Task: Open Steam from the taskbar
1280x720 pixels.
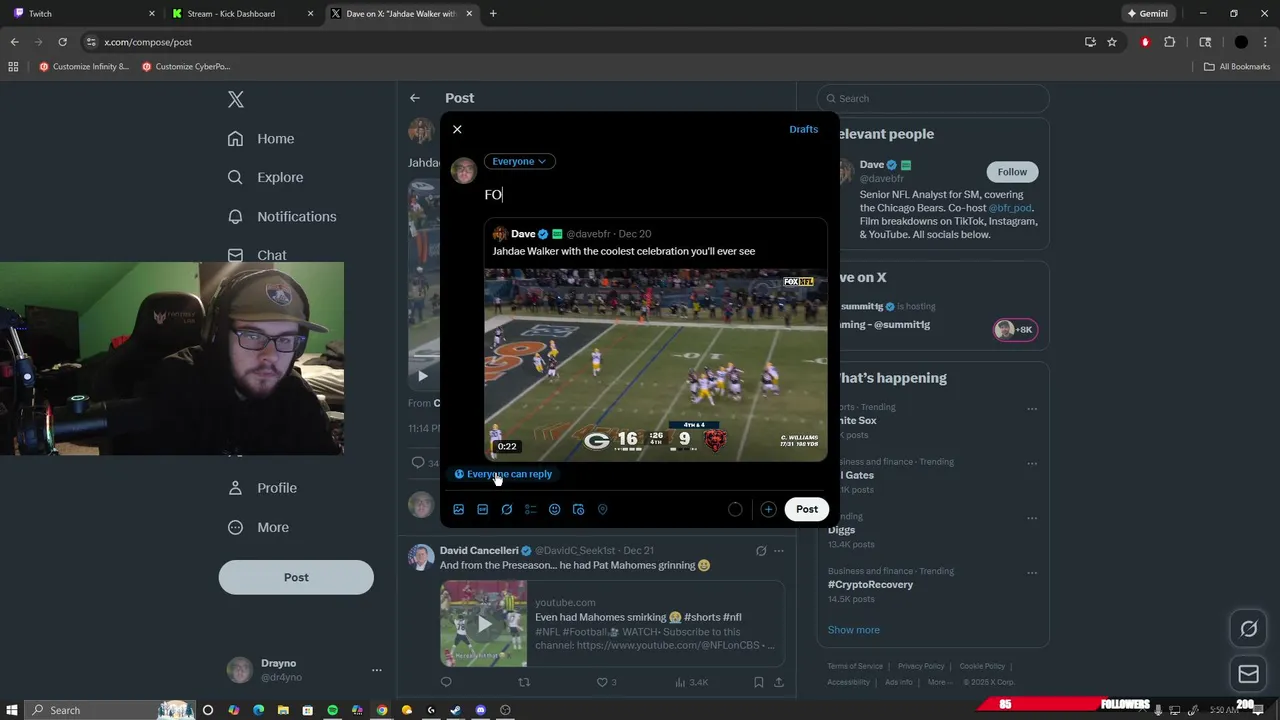Action: coord(456,710)
